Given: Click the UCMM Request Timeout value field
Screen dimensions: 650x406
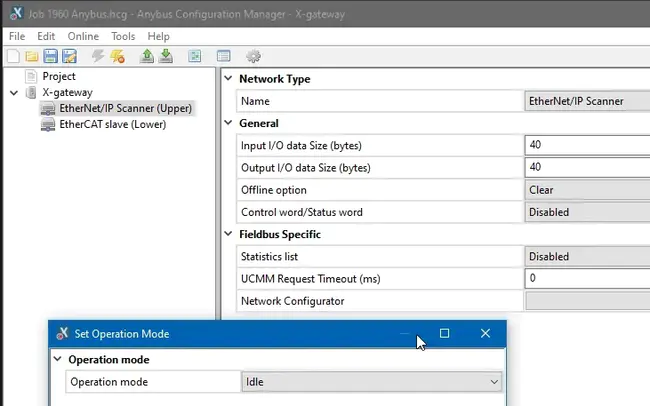Looking at the screenshot, I should [586, 278].
